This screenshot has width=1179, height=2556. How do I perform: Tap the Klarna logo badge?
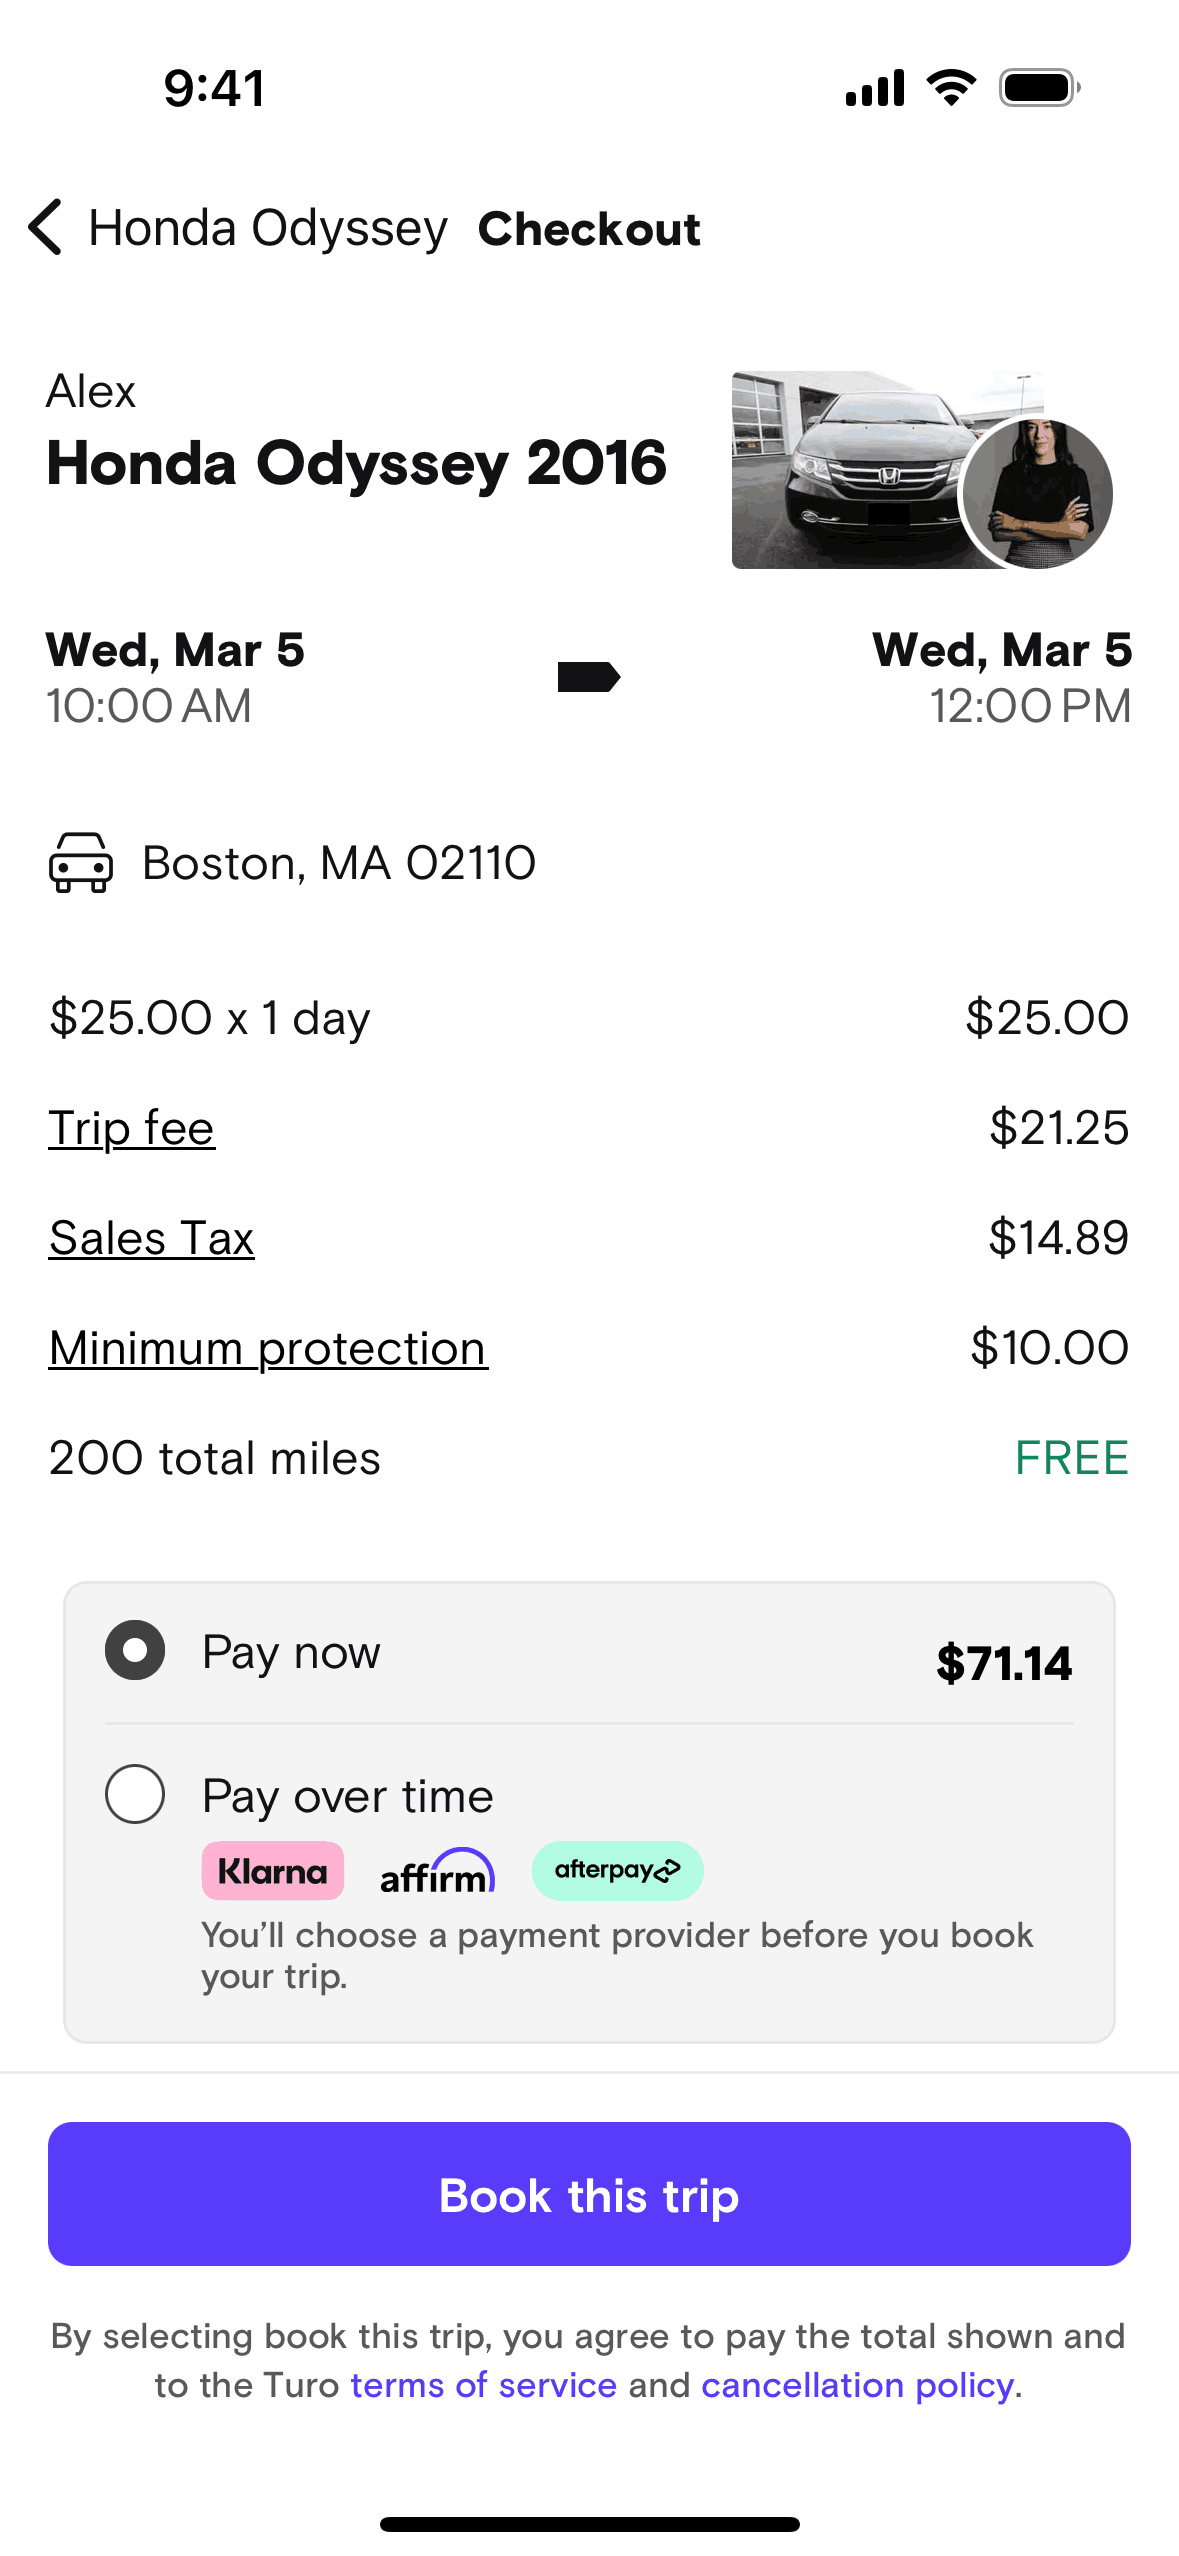272,1870
